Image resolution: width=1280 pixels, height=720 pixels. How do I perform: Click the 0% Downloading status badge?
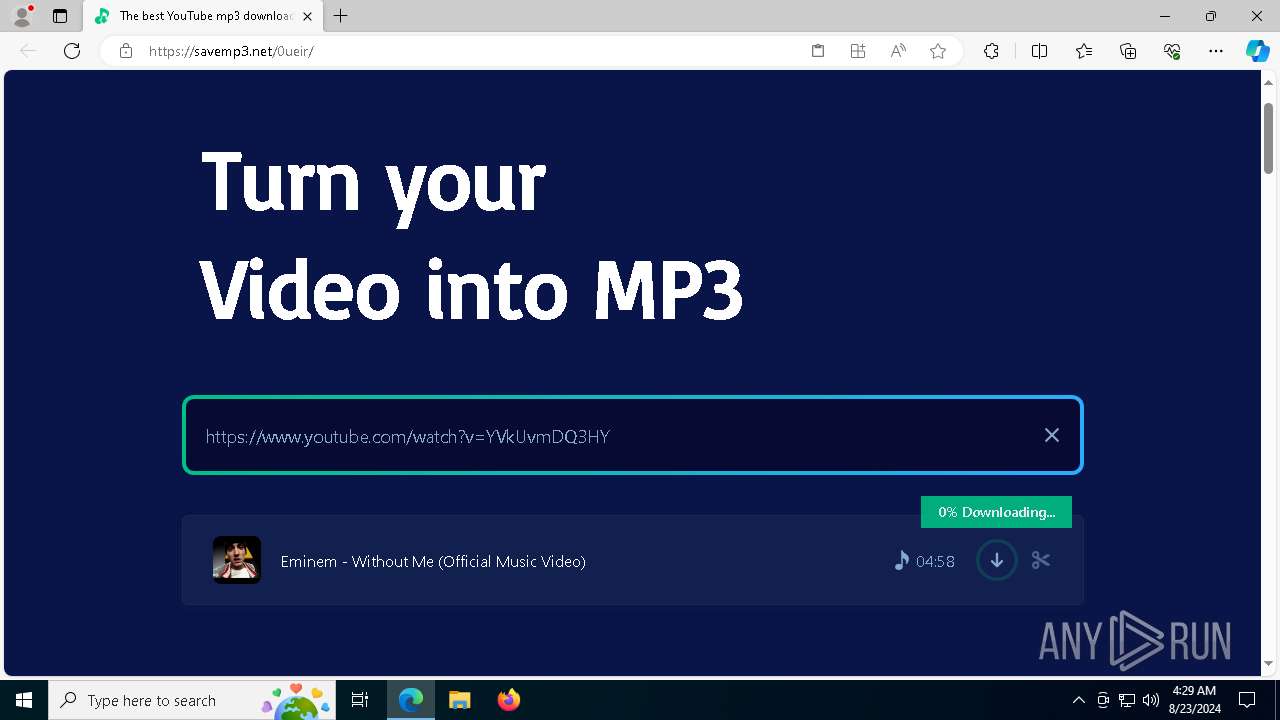click(x=996, y=512)
